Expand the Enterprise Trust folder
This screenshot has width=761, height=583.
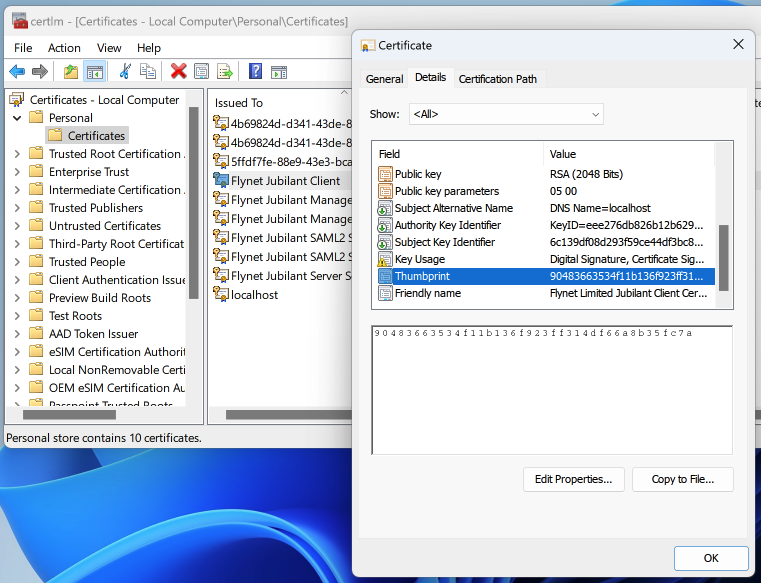point(17,172)
